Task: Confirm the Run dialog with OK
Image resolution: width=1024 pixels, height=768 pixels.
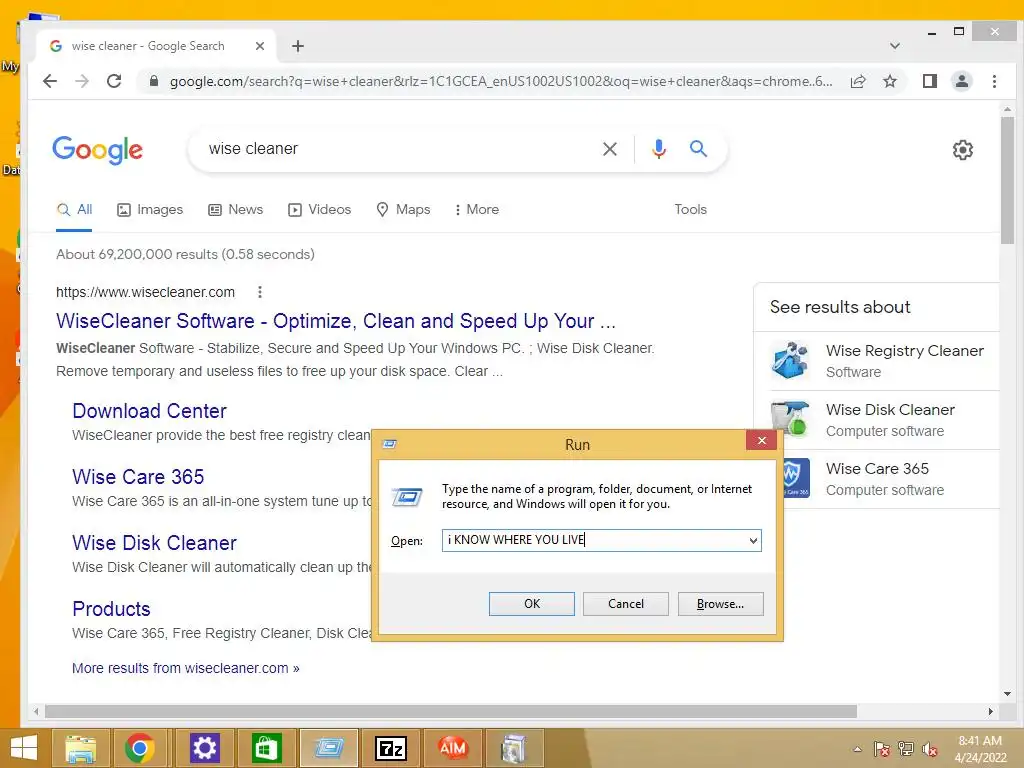Action: tap(532, 604)
